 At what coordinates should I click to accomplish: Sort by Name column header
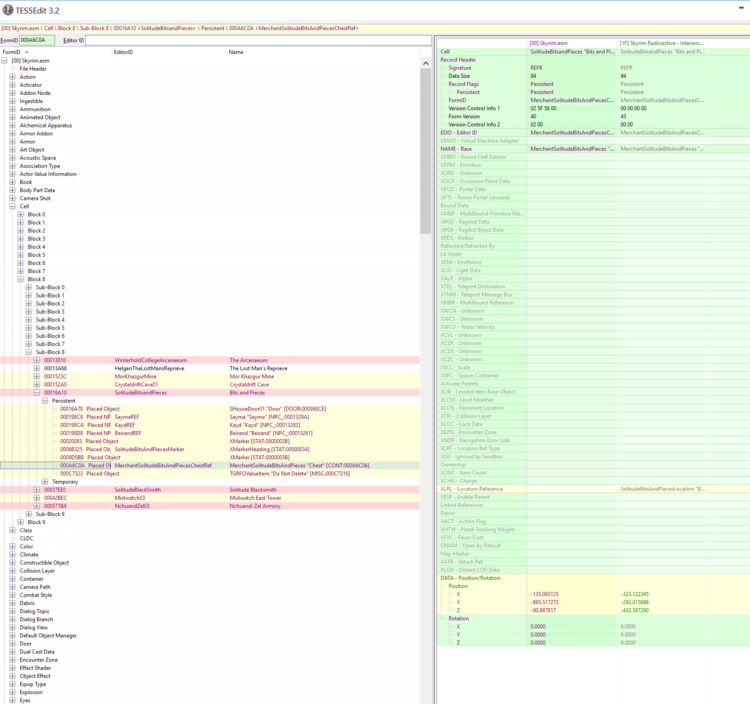(236, 52)
